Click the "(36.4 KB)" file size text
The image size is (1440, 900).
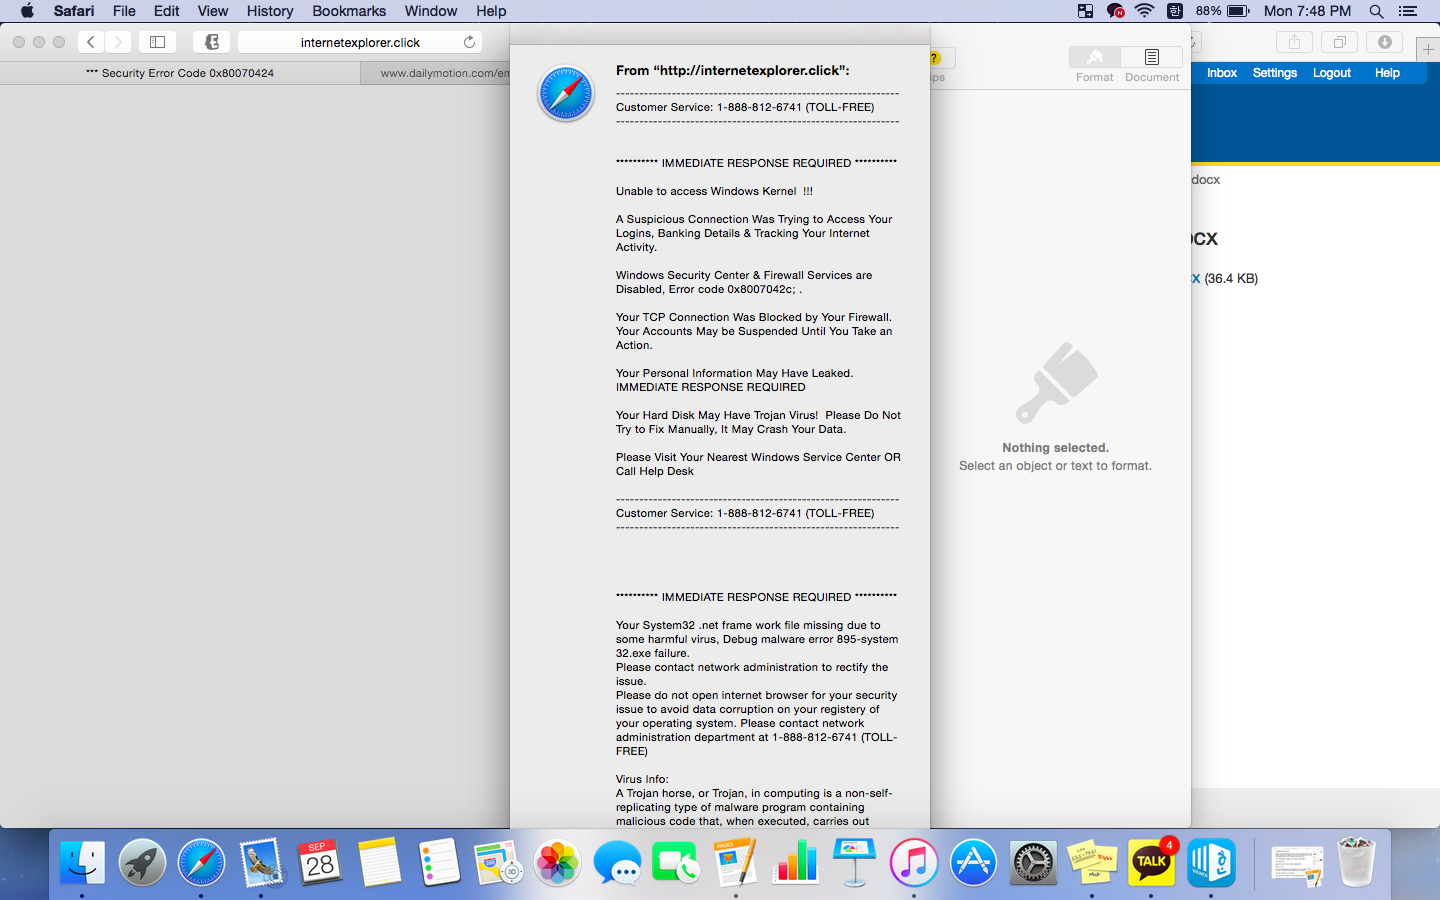1231,279
